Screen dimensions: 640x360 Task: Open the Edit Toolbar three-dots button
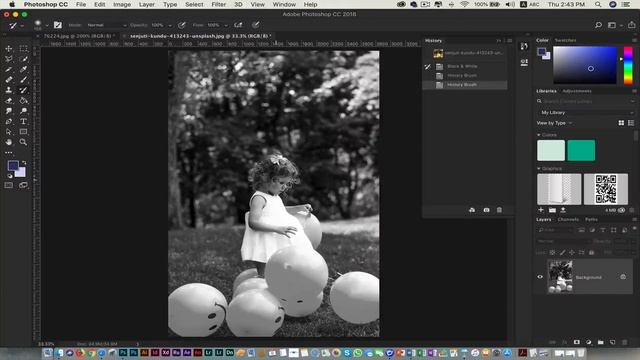[9, 153]
